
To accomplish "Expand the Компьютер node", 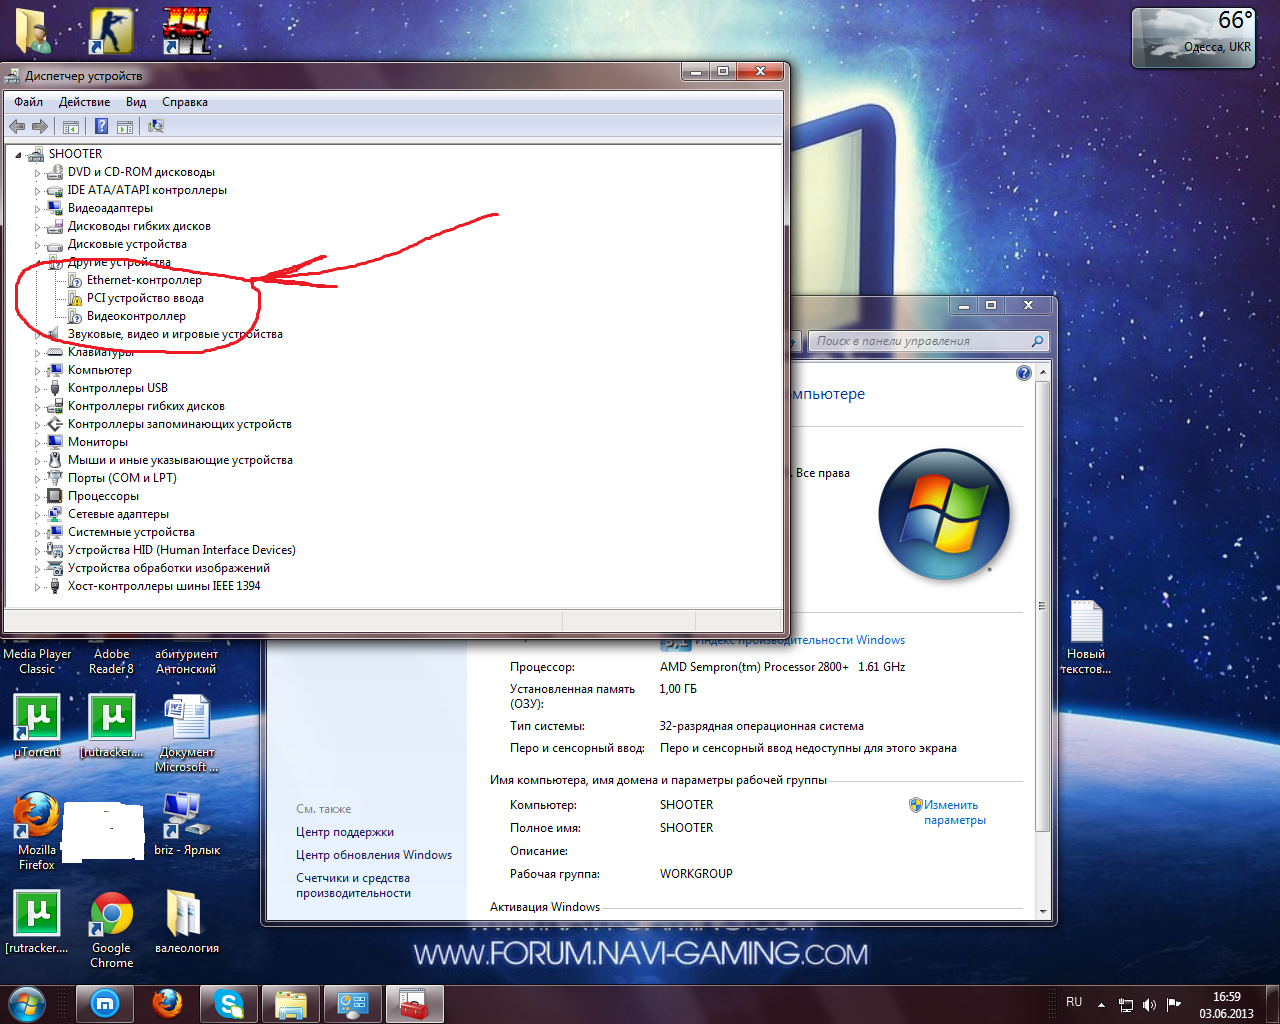I will click(x=38, y=371).
